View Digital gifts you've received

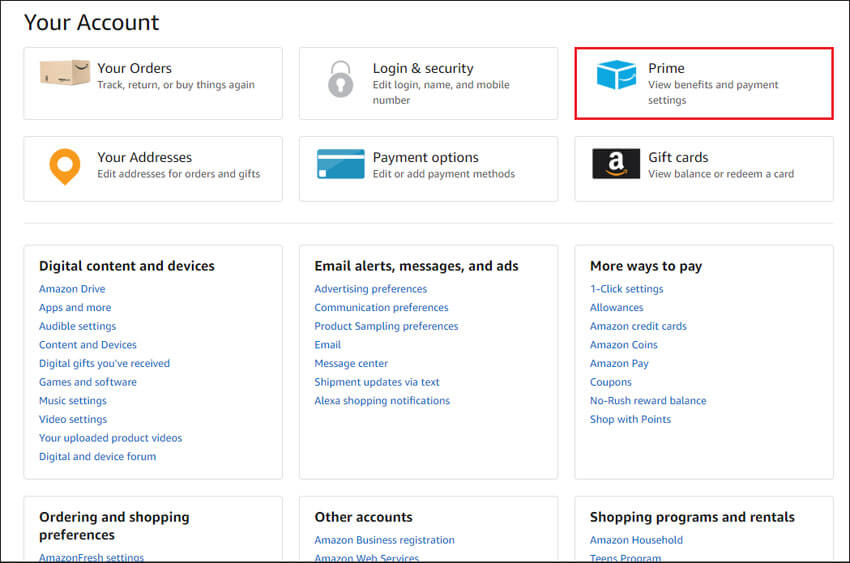[104, 363]
